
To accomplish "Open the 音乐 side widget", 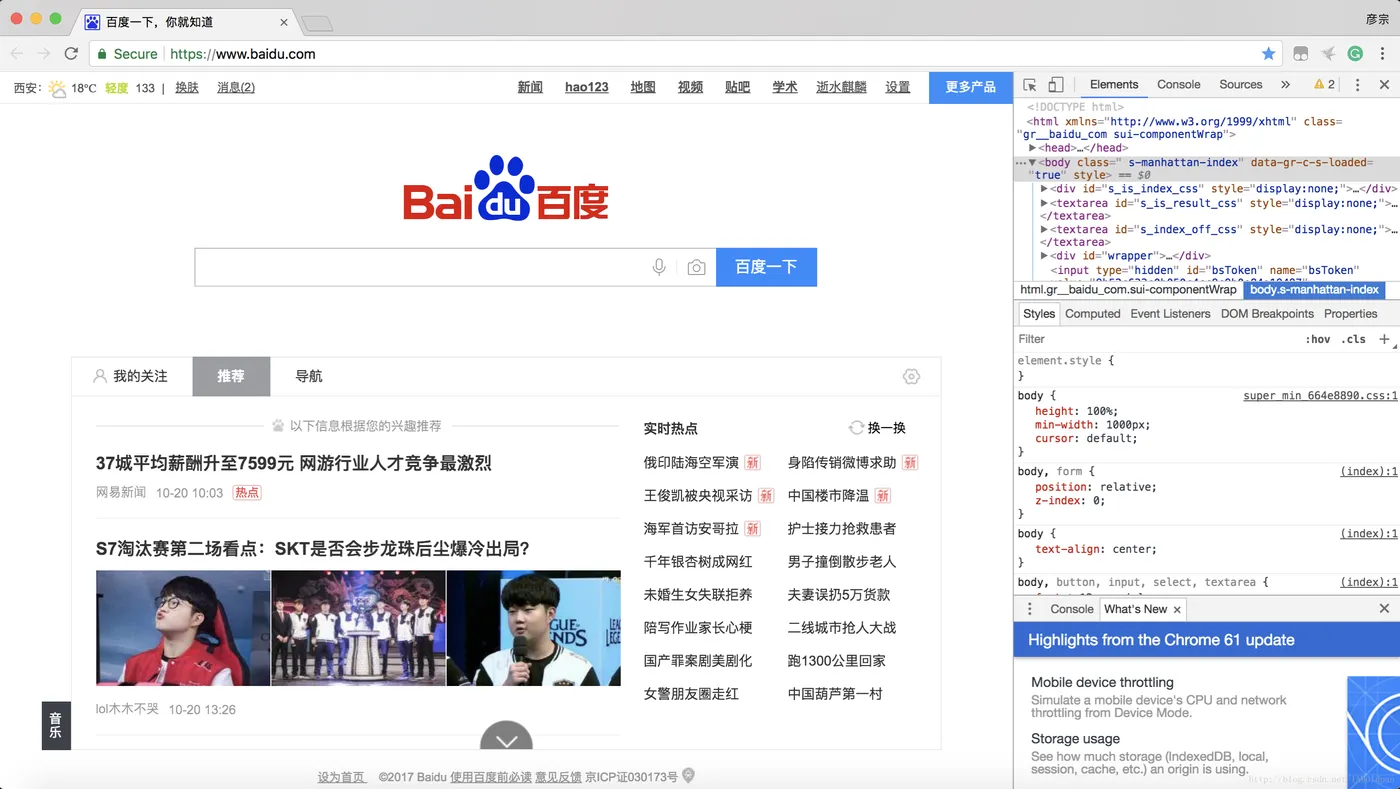I will (55, 725).
